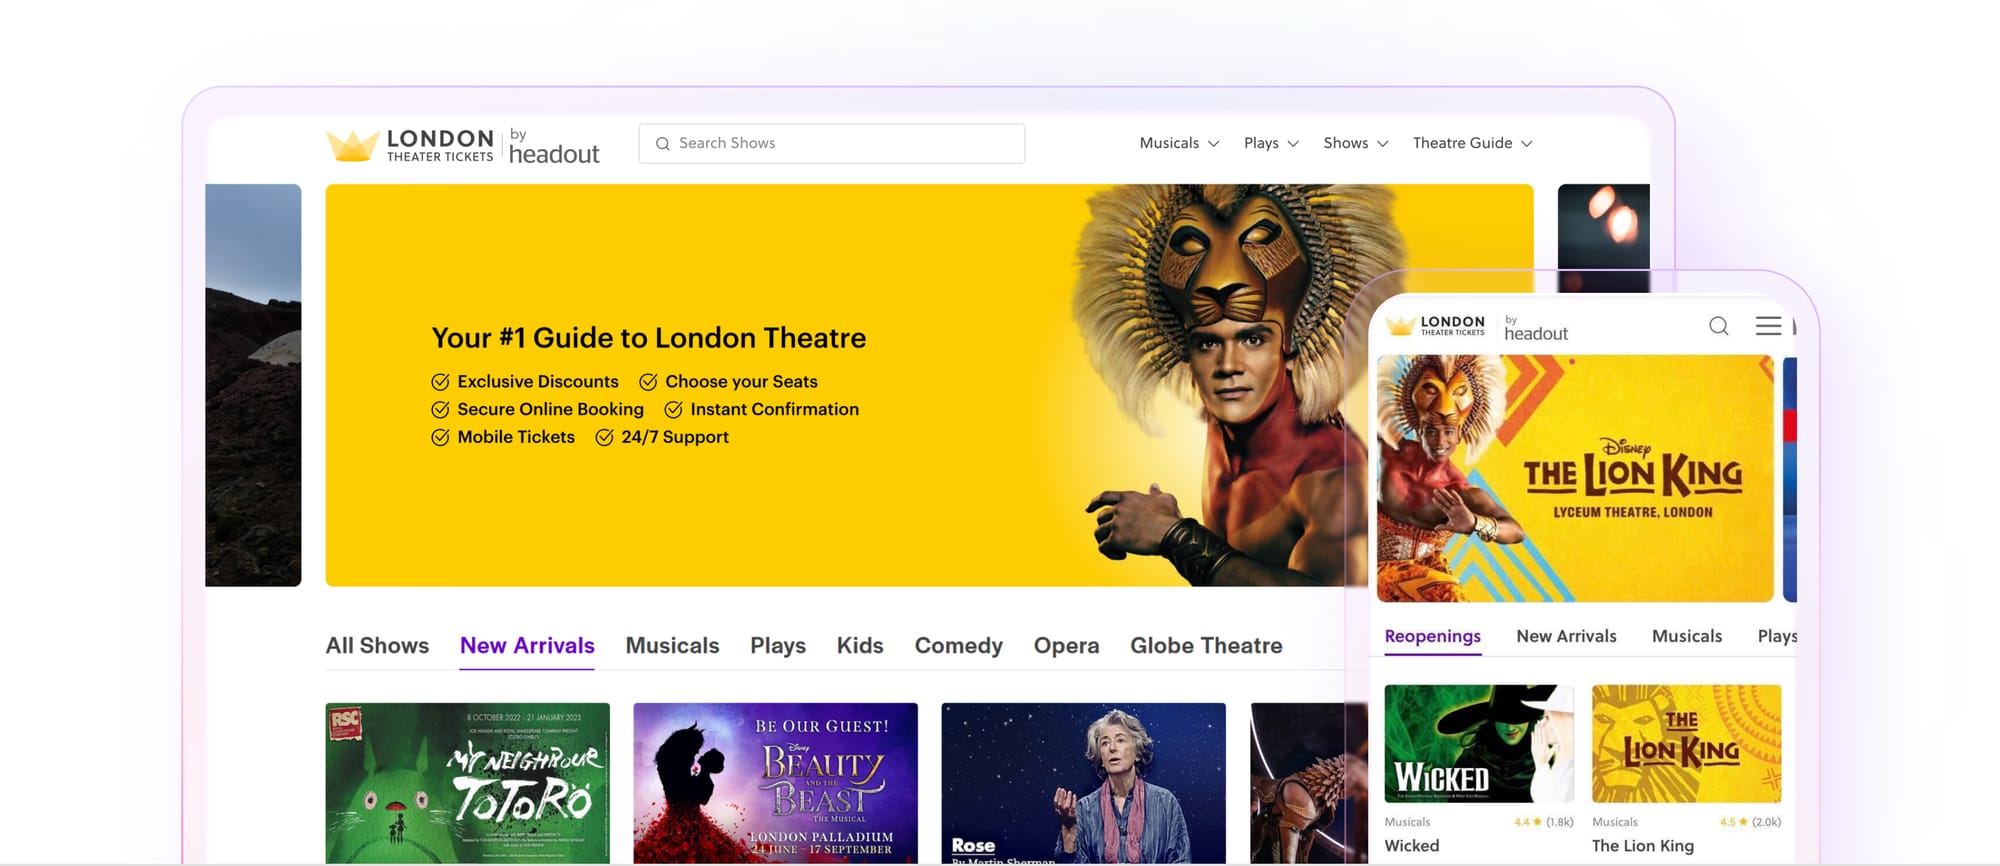This screenshot has width=2000, height=866.
Task: Open Lion King thumbnail in mobile list
Action: point(1686,743)
